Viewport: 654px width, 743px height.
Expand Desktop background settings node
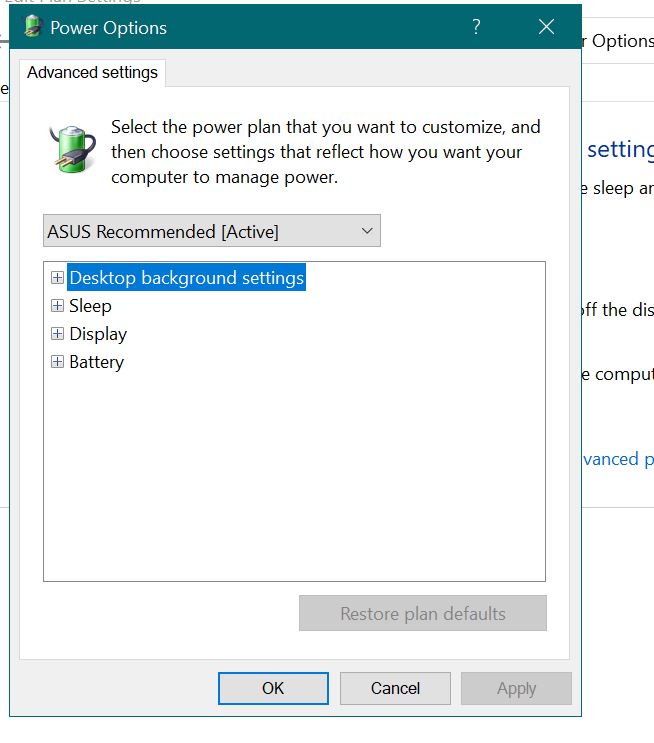[57, 278]
